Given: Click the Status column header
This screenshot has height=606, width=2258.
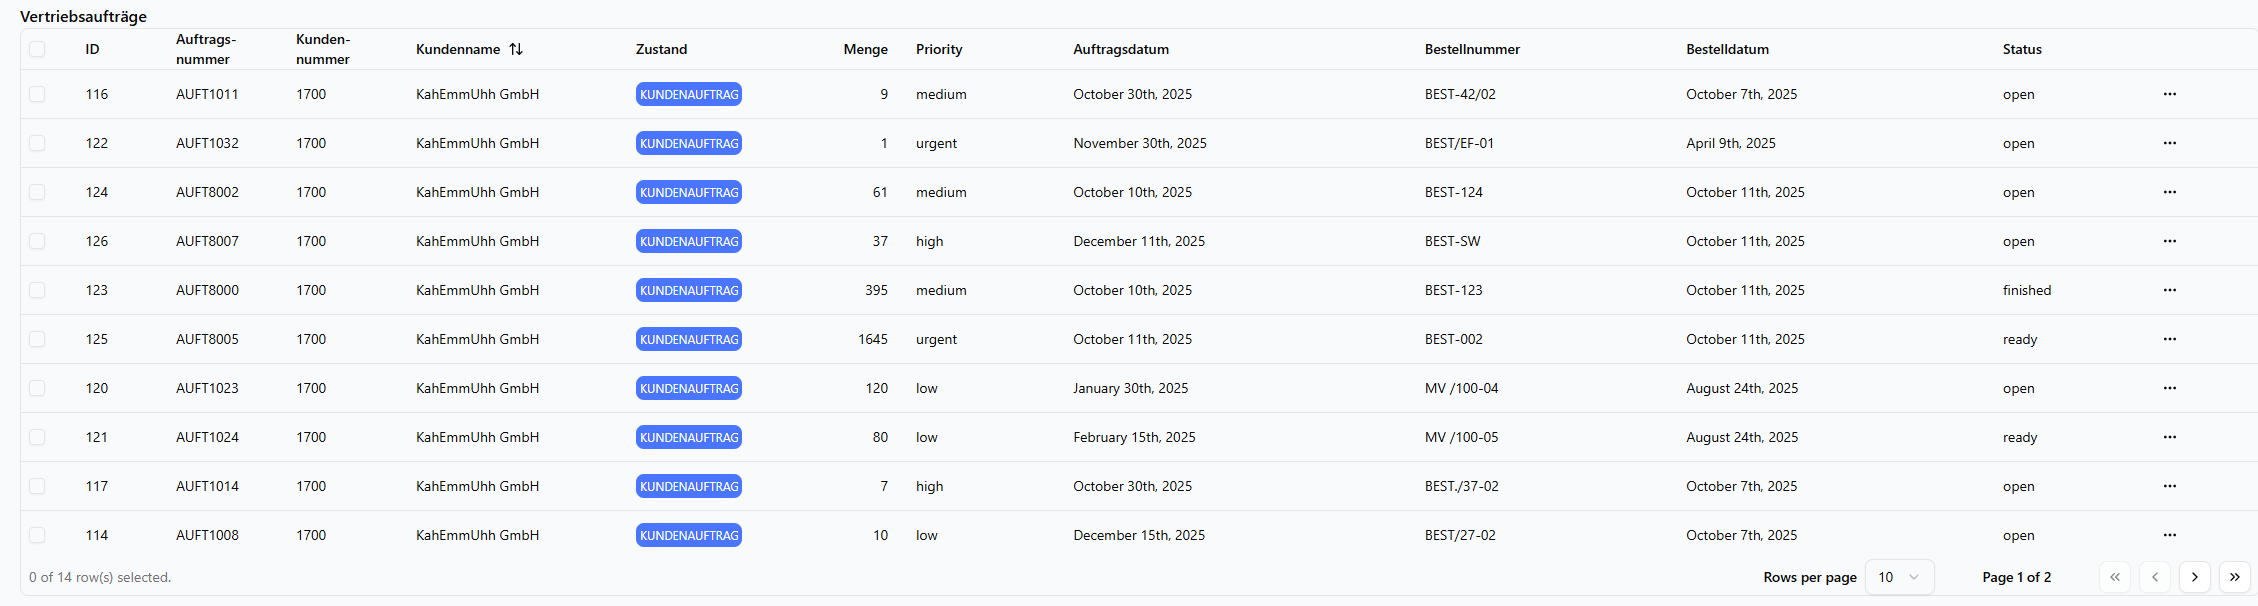Looking at the screenshot, I should pyautogui.click(x=2021, y=49).
